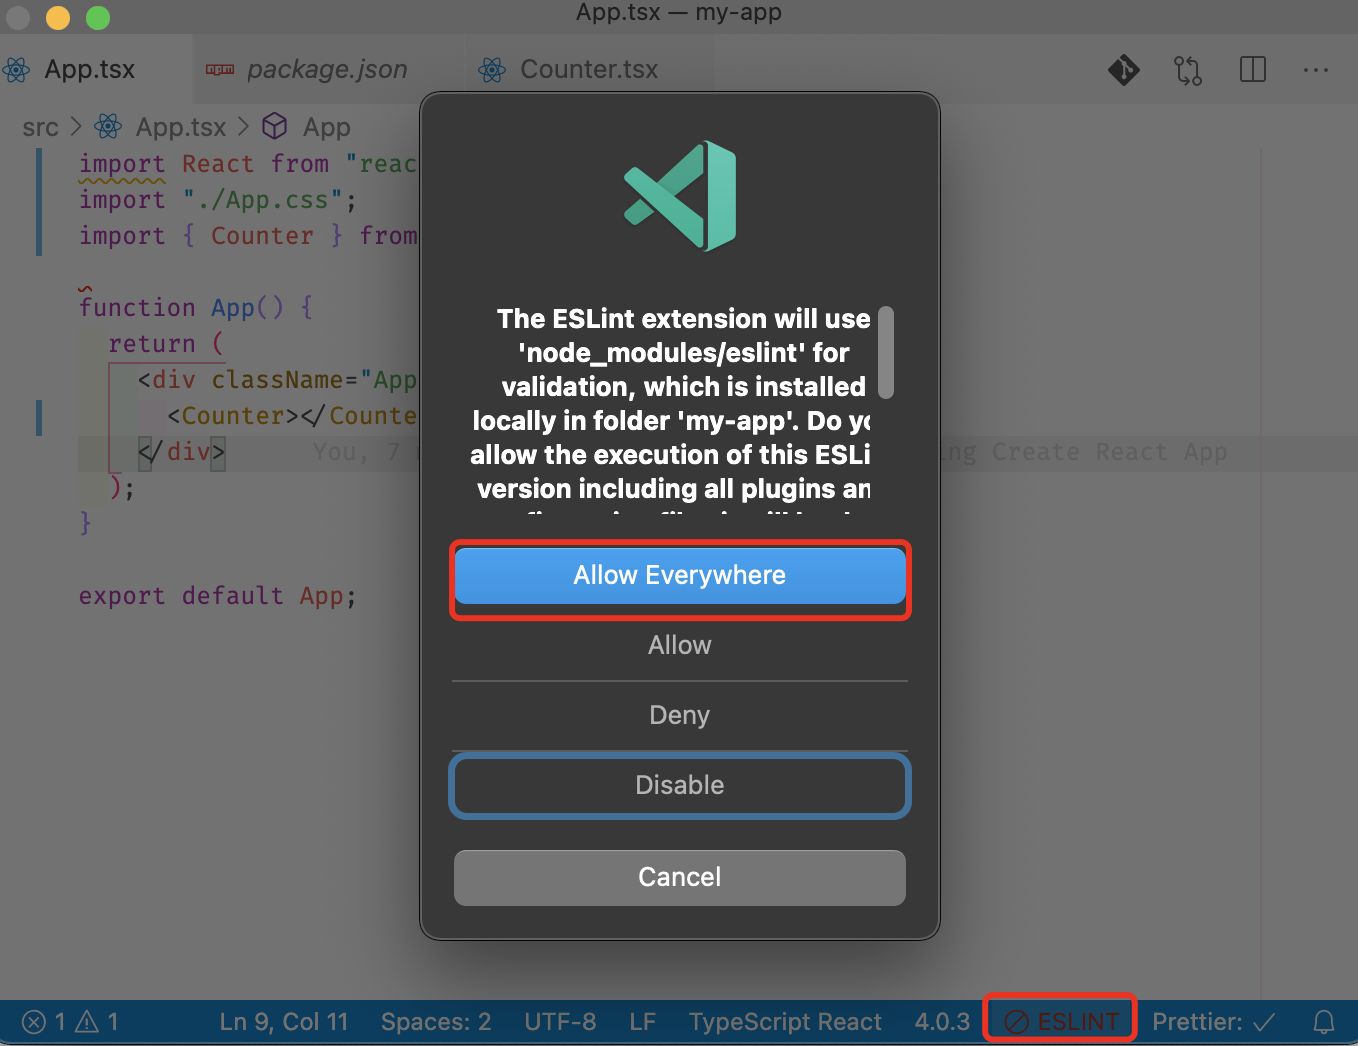Select Deny in the ESLint dialog
Viewport: 1358px width, 1046px height.
[680, 715]
